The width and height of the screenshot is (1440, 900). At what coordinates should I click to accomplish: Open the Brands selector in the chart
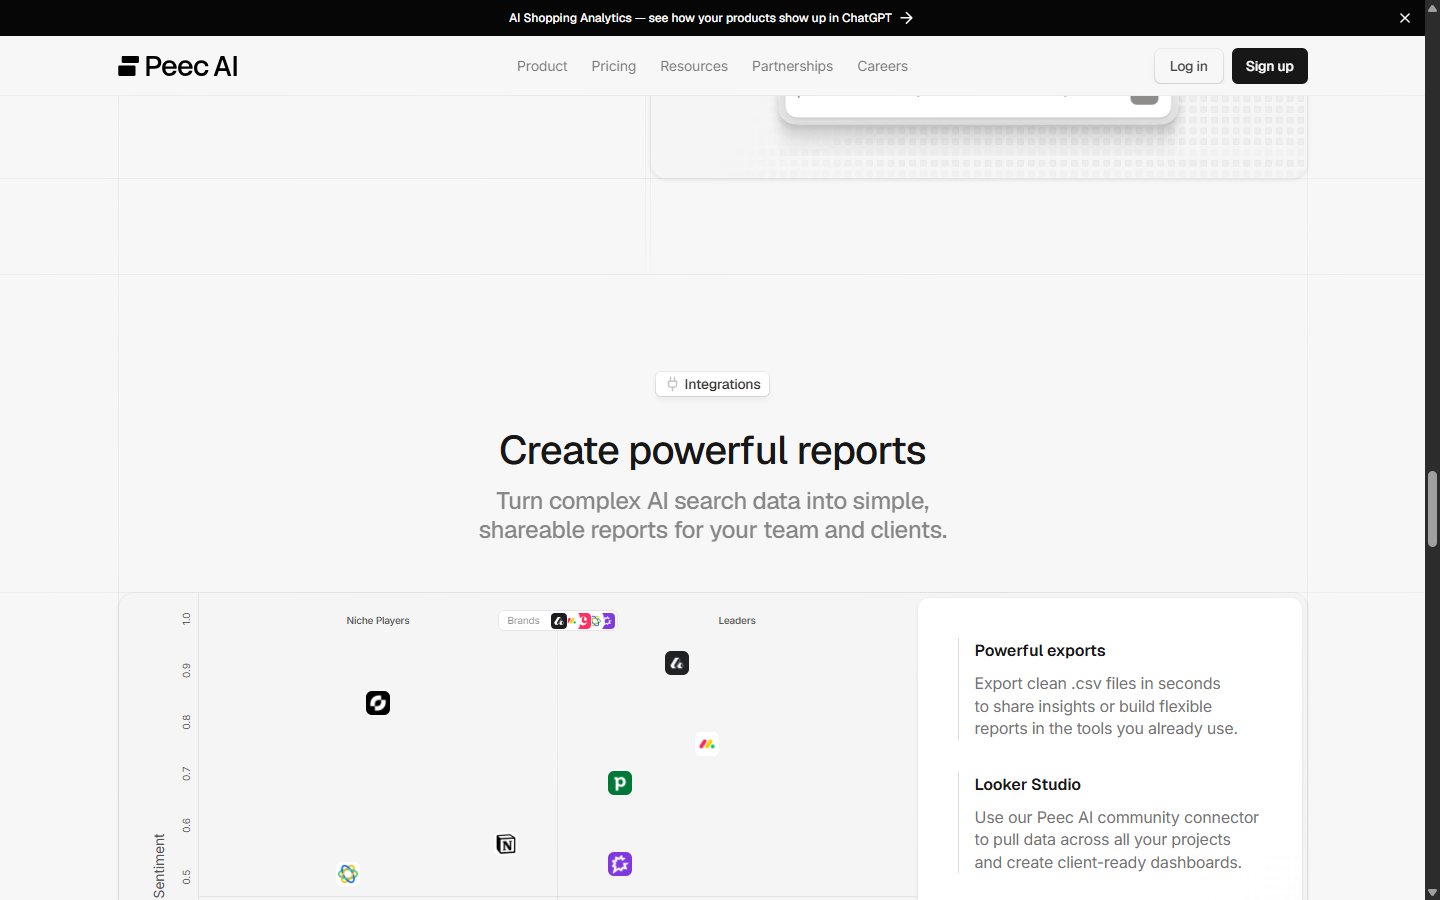[557, 621]
